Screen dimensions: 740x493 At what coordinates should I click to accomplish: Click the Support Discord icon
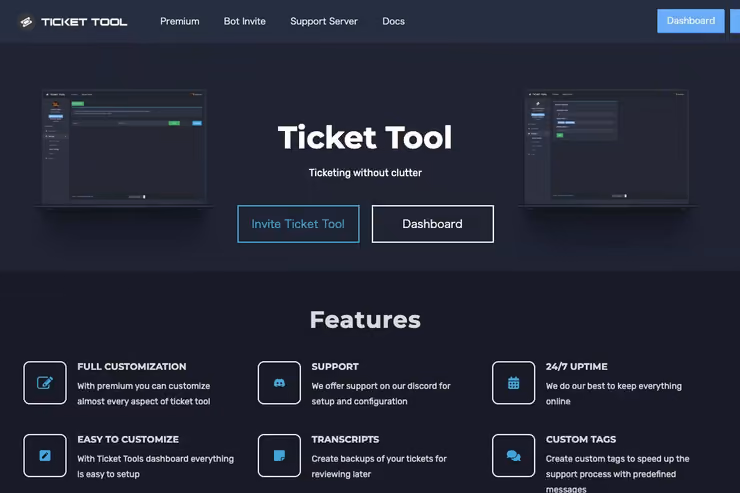[279, 383]
